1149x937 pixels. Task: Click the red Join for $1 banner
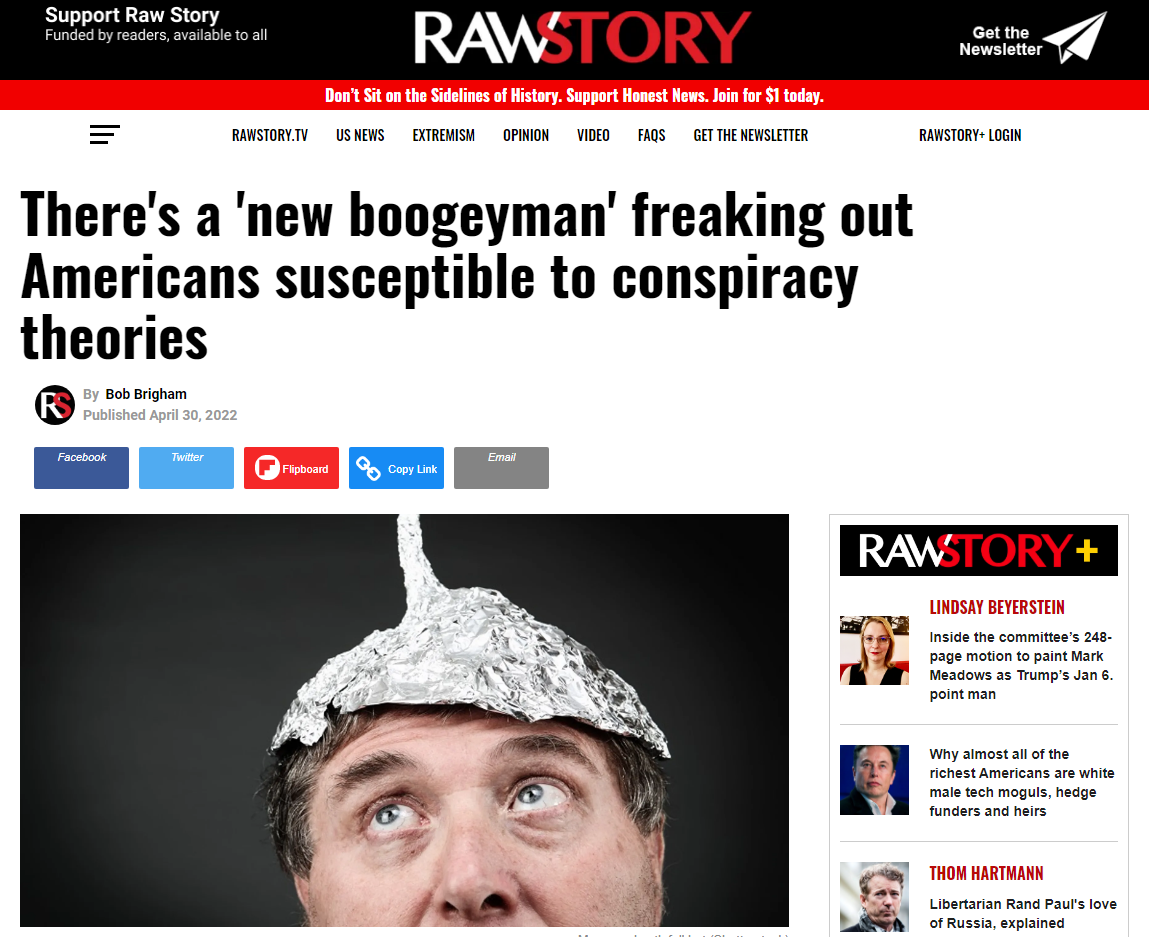point(574,95)
